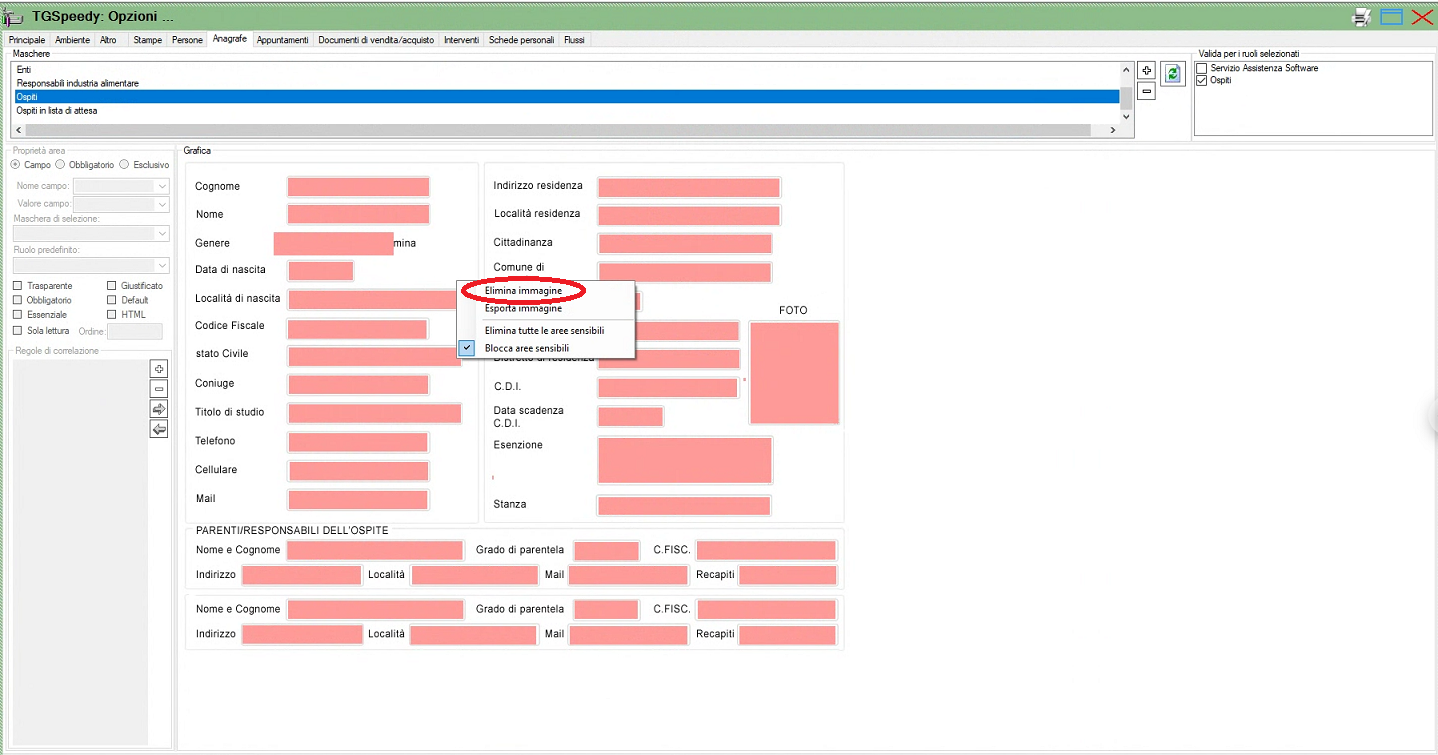Image resolution: width=1438 pixels, height=755 pixels.
Task: Expand the Maschera di selezione combo box
Action: [x=162, y=234]
